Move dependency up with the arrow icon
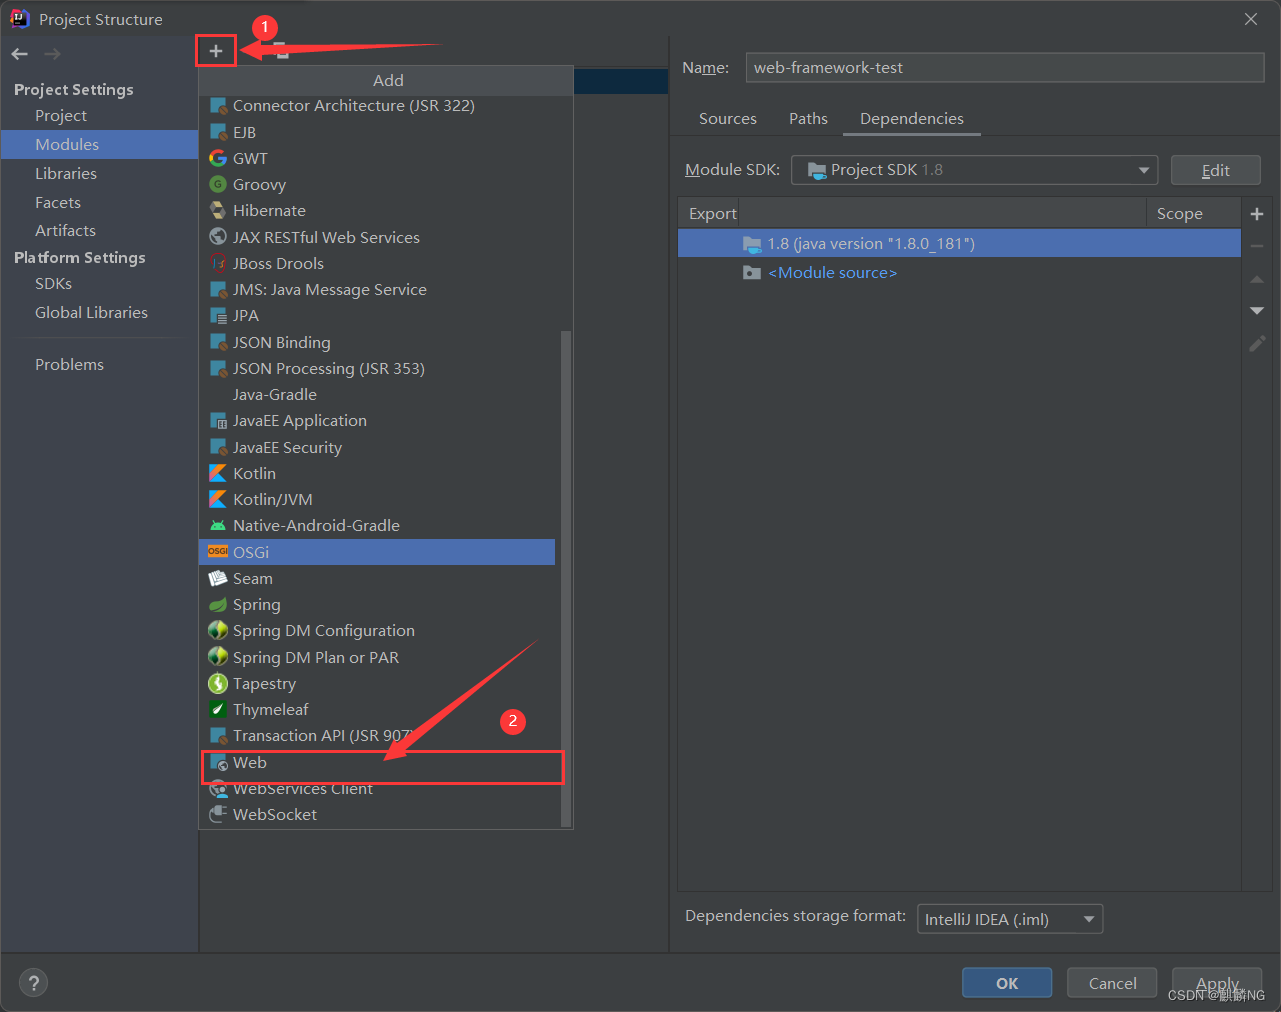The image size is (1281, 1012). click(x=1257, y=279)
